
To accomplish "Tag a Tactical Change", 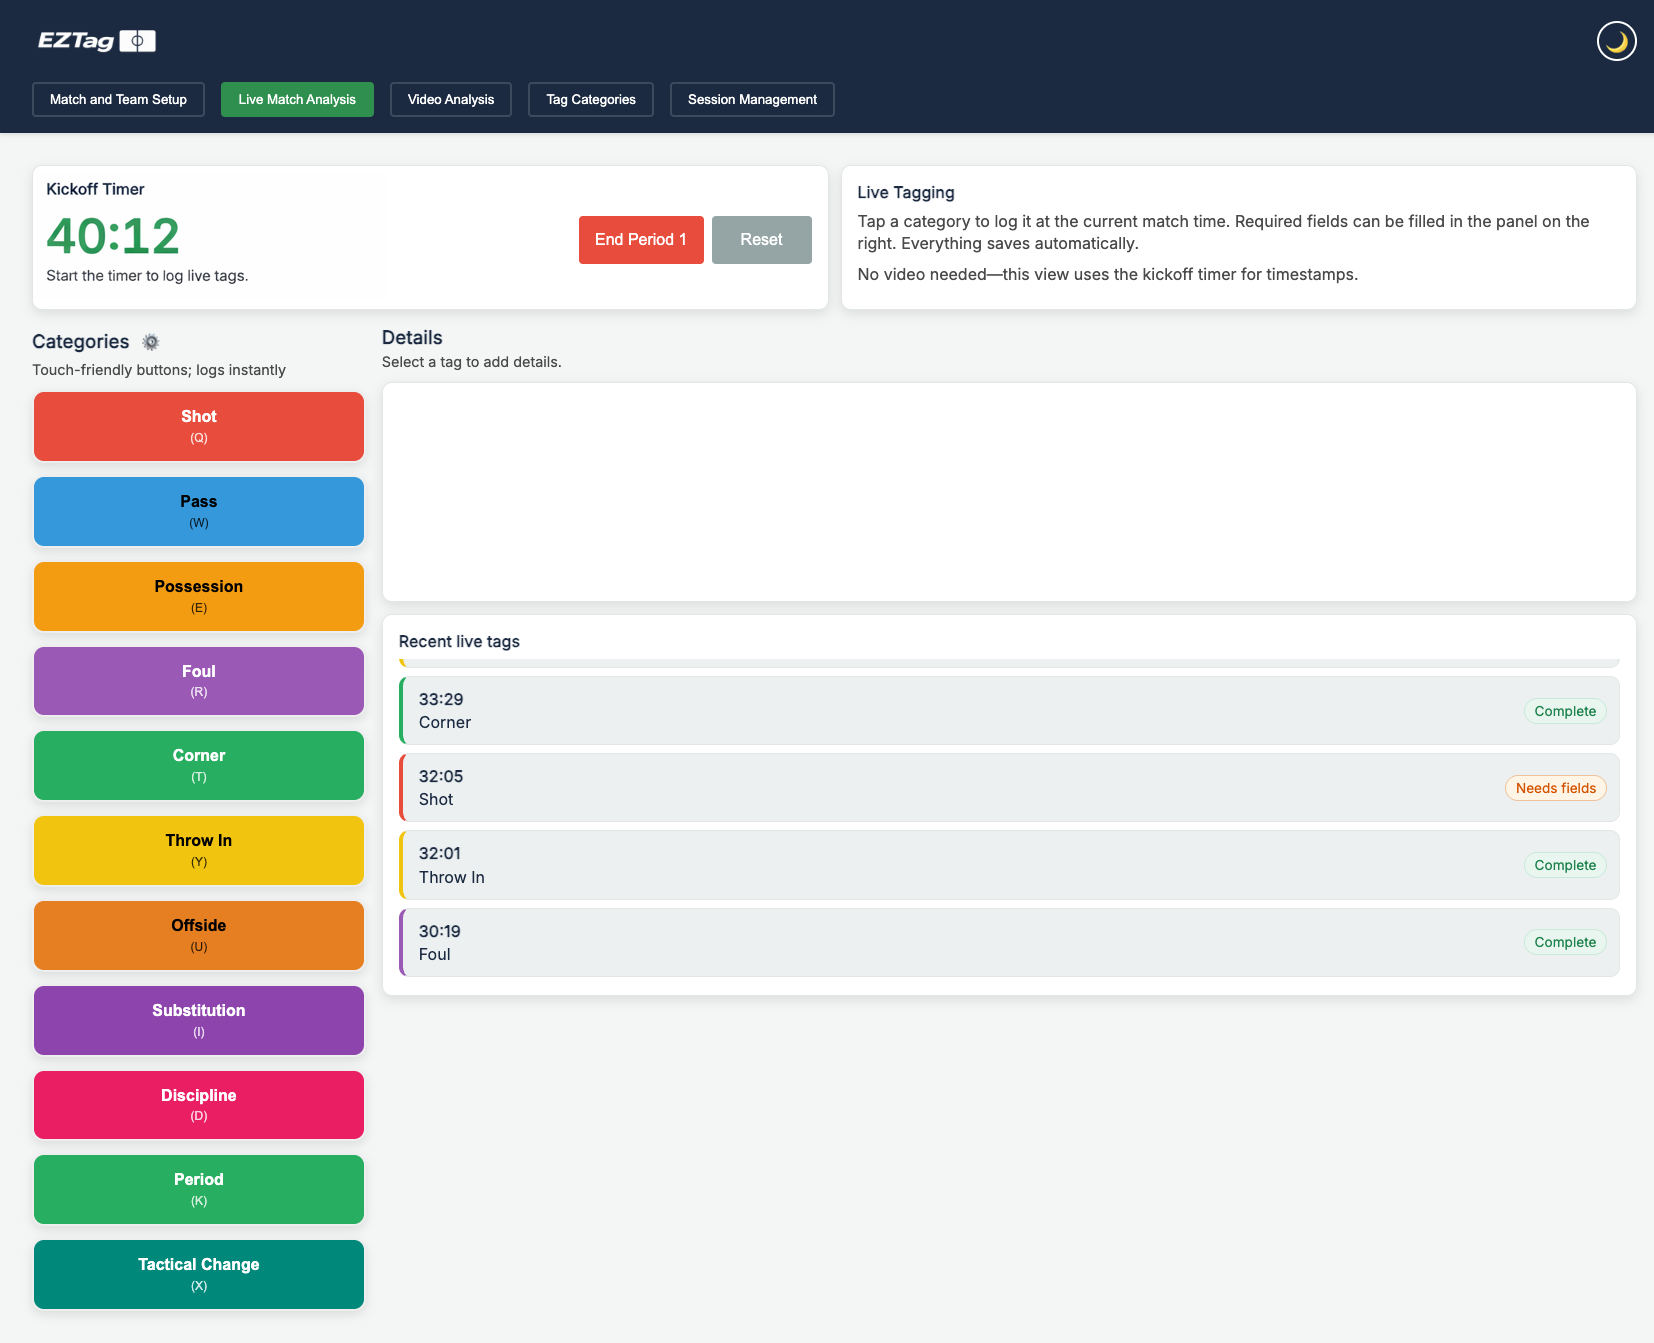I will pos(198,1274).
